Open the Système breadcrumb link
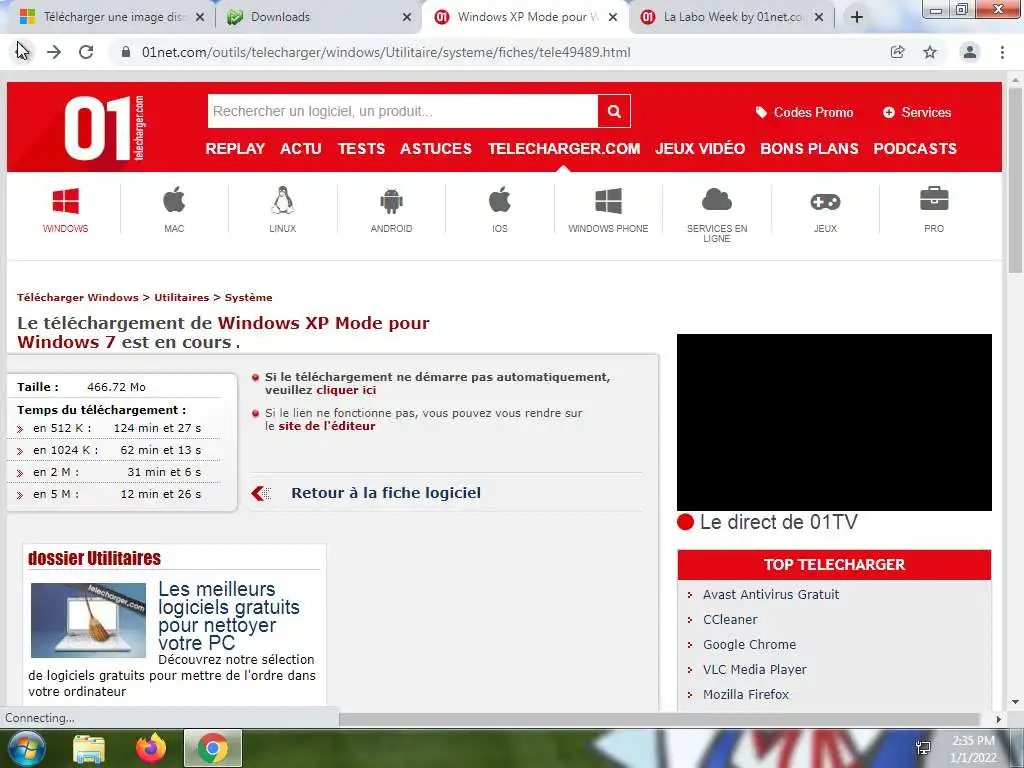1024x768 pixels. 248,297
